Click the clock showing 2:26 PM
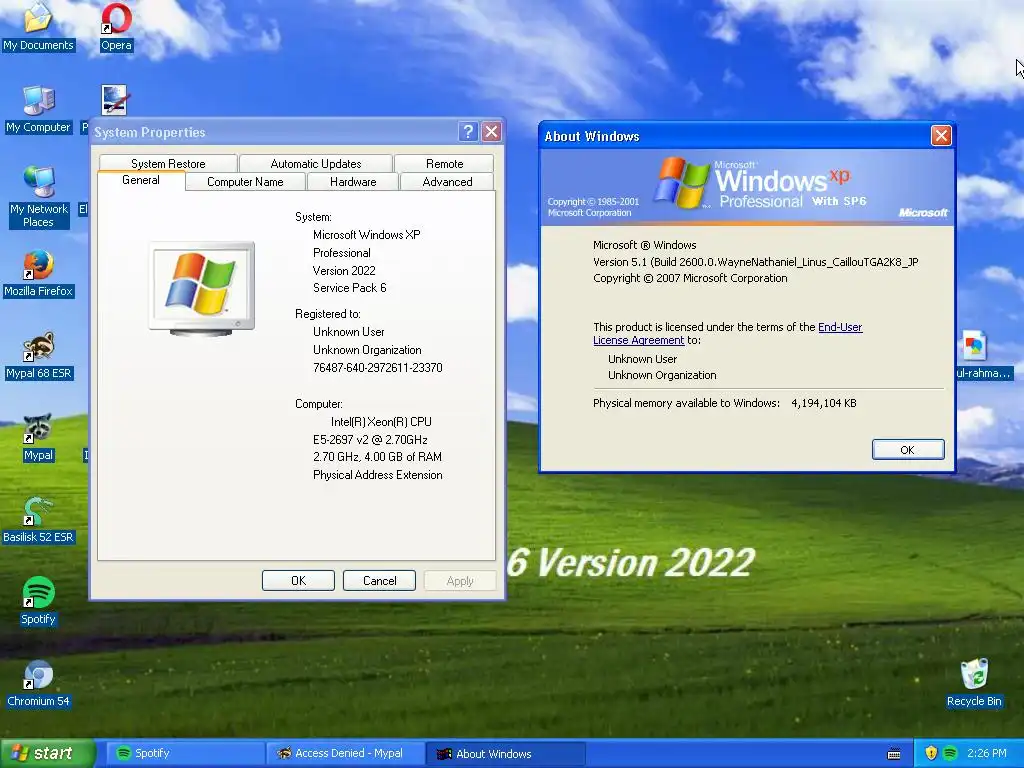1024x768 pixels. click(x=987, y=753)
